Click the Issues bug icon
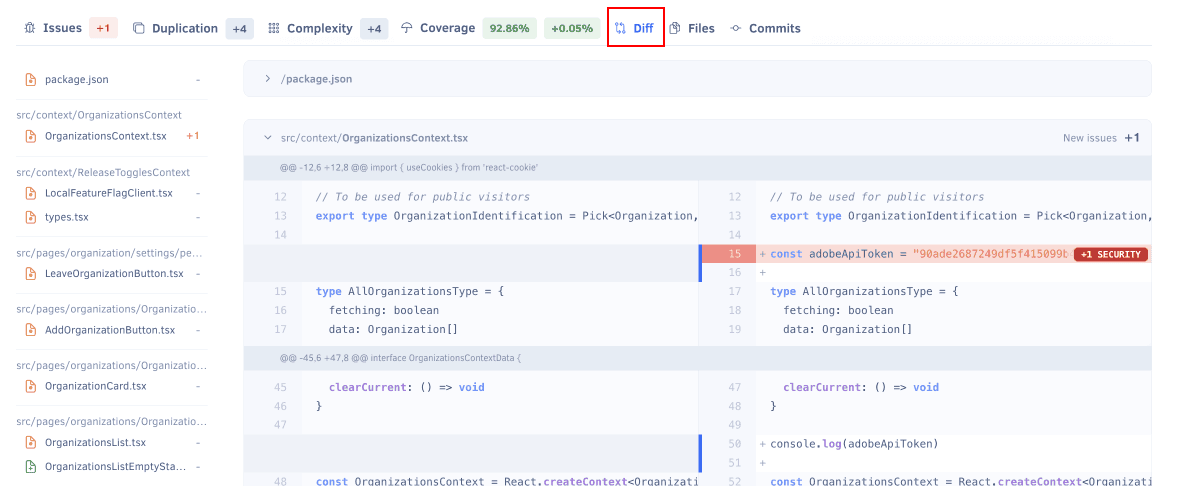The image size is (1180, 486). (x=29, y=28)
